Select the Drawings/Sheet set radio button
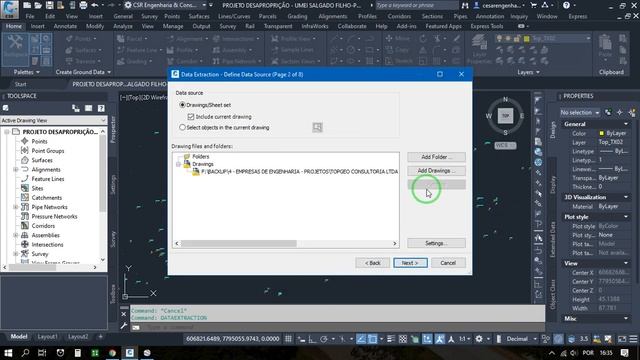Image resolution: width=640 pixels, height=360 pixels. [182, 105]
